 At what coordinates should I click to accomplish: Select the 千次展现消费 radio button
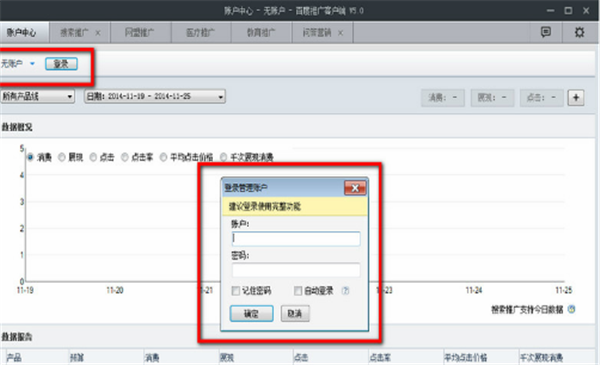pyautogui.click(x=223, y=157)
